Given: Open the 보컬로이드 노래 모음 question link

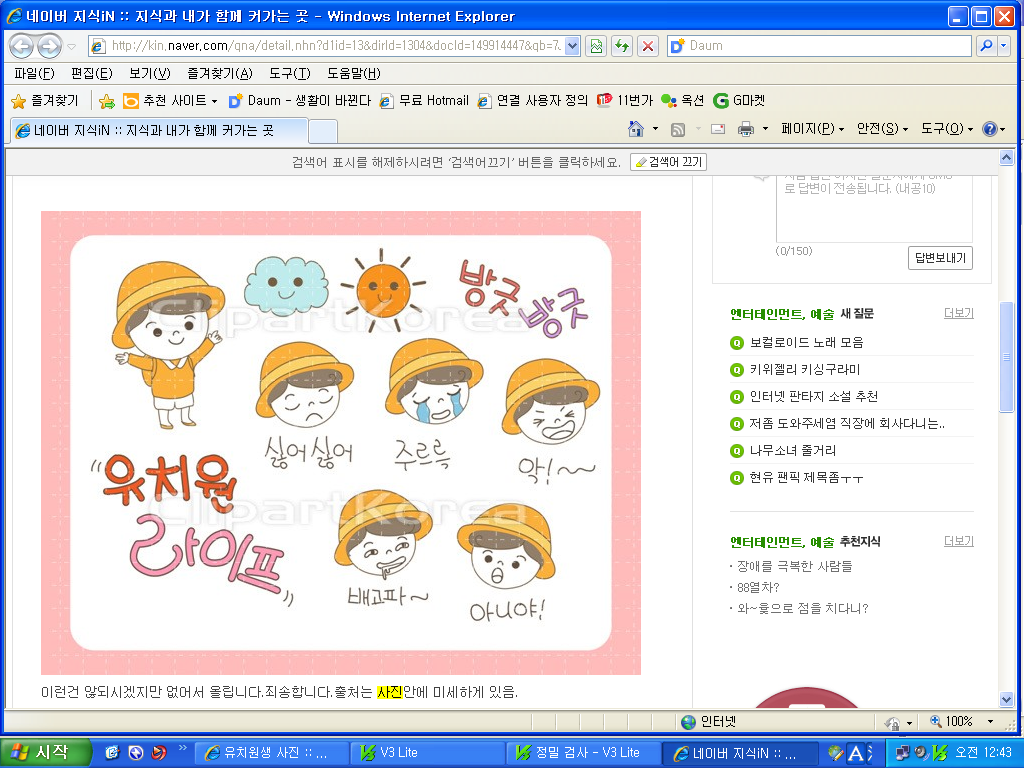Looking at the screenshot, I should point(806,342).
